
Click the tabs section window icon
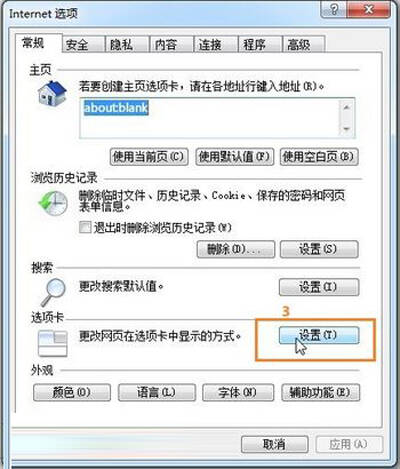coord(53,343)
